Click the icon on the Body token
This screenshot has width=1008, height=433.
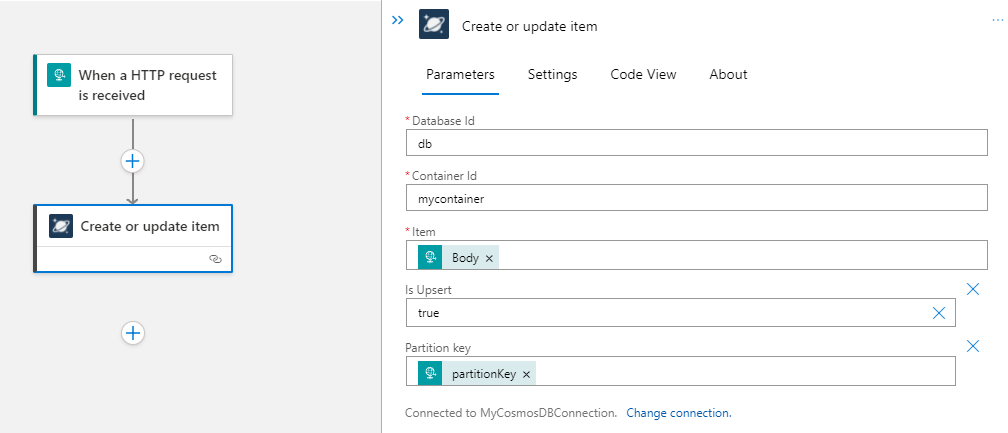click(430, 258)
